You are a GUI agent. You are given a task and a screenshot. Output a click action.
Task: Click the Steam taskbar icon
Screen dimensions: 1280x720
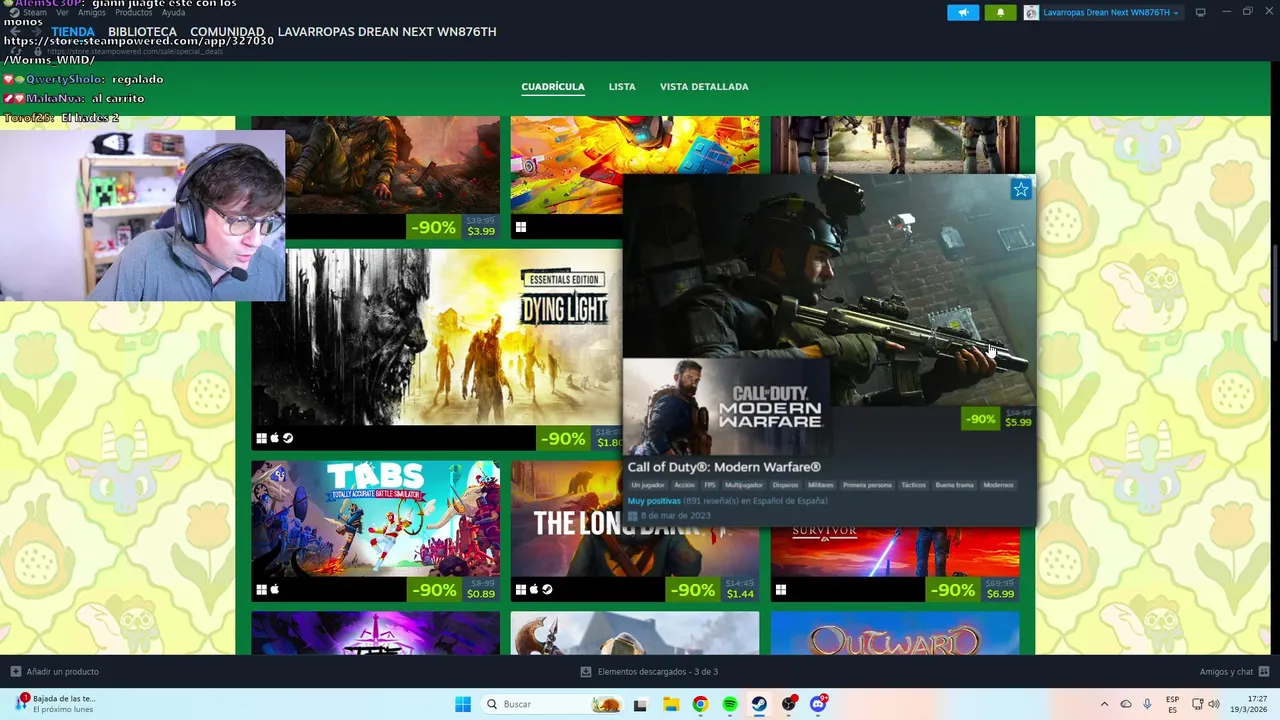(759, 704)
